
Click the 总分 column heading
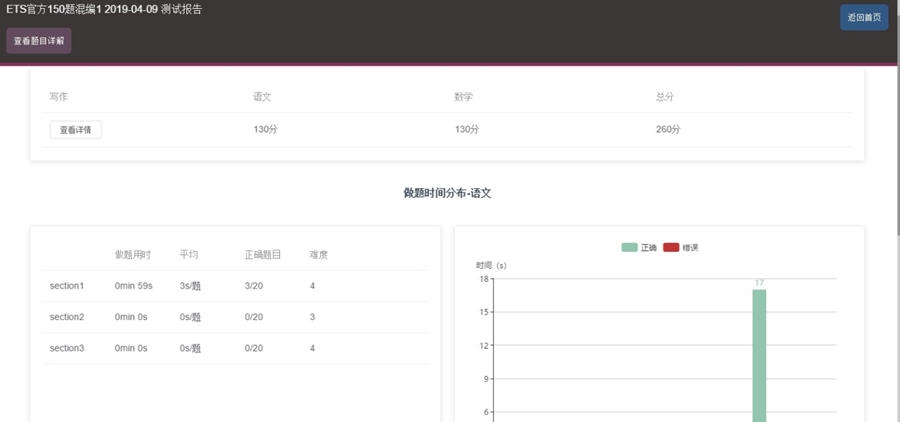(x=665, y=97)
